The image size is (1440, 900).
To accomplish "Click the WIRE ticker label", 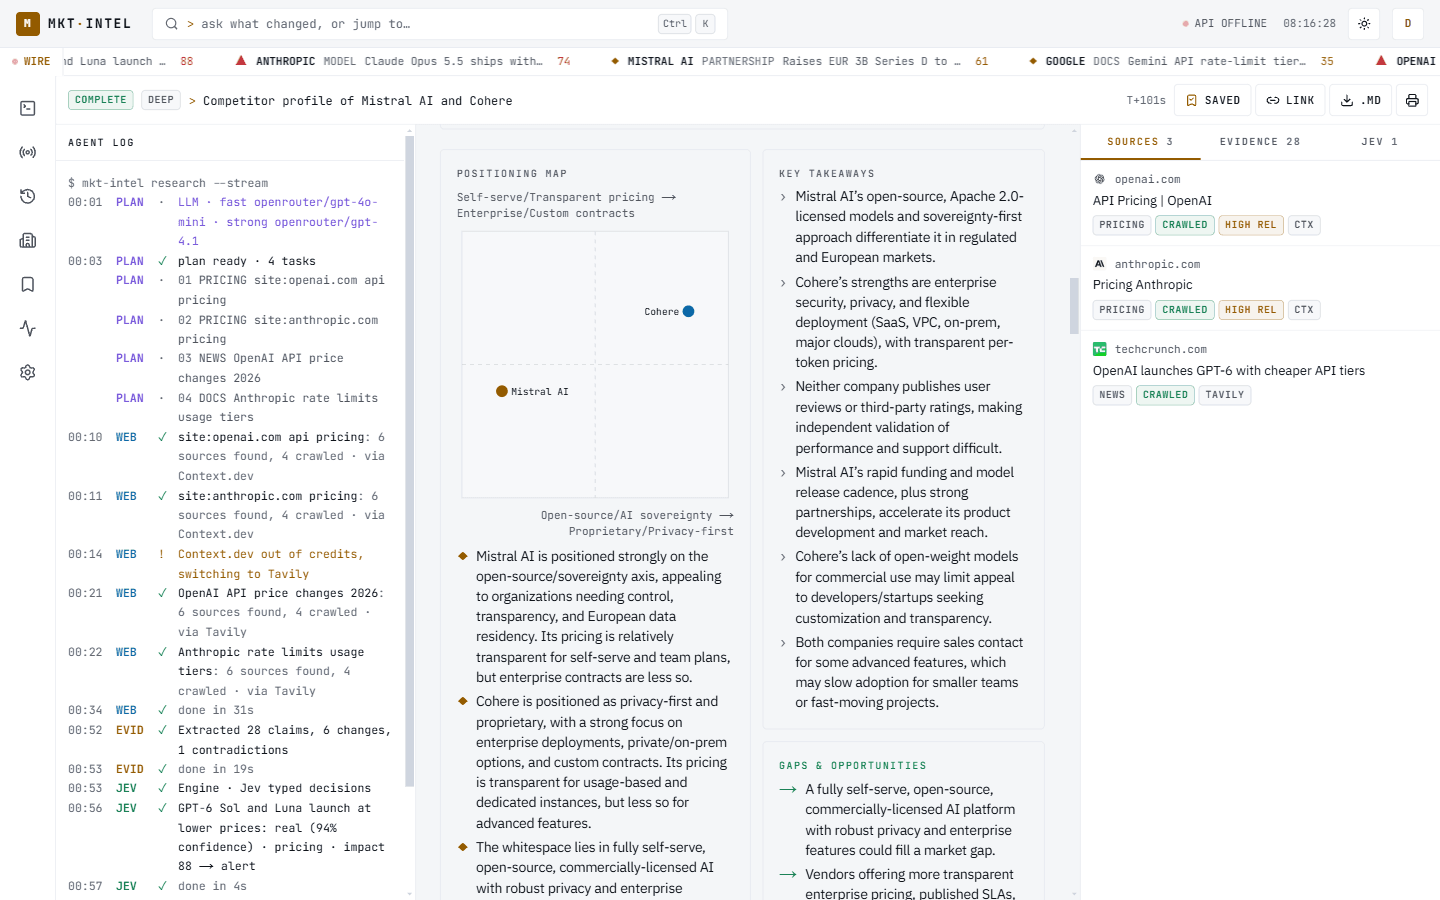I will click(31, 61).
